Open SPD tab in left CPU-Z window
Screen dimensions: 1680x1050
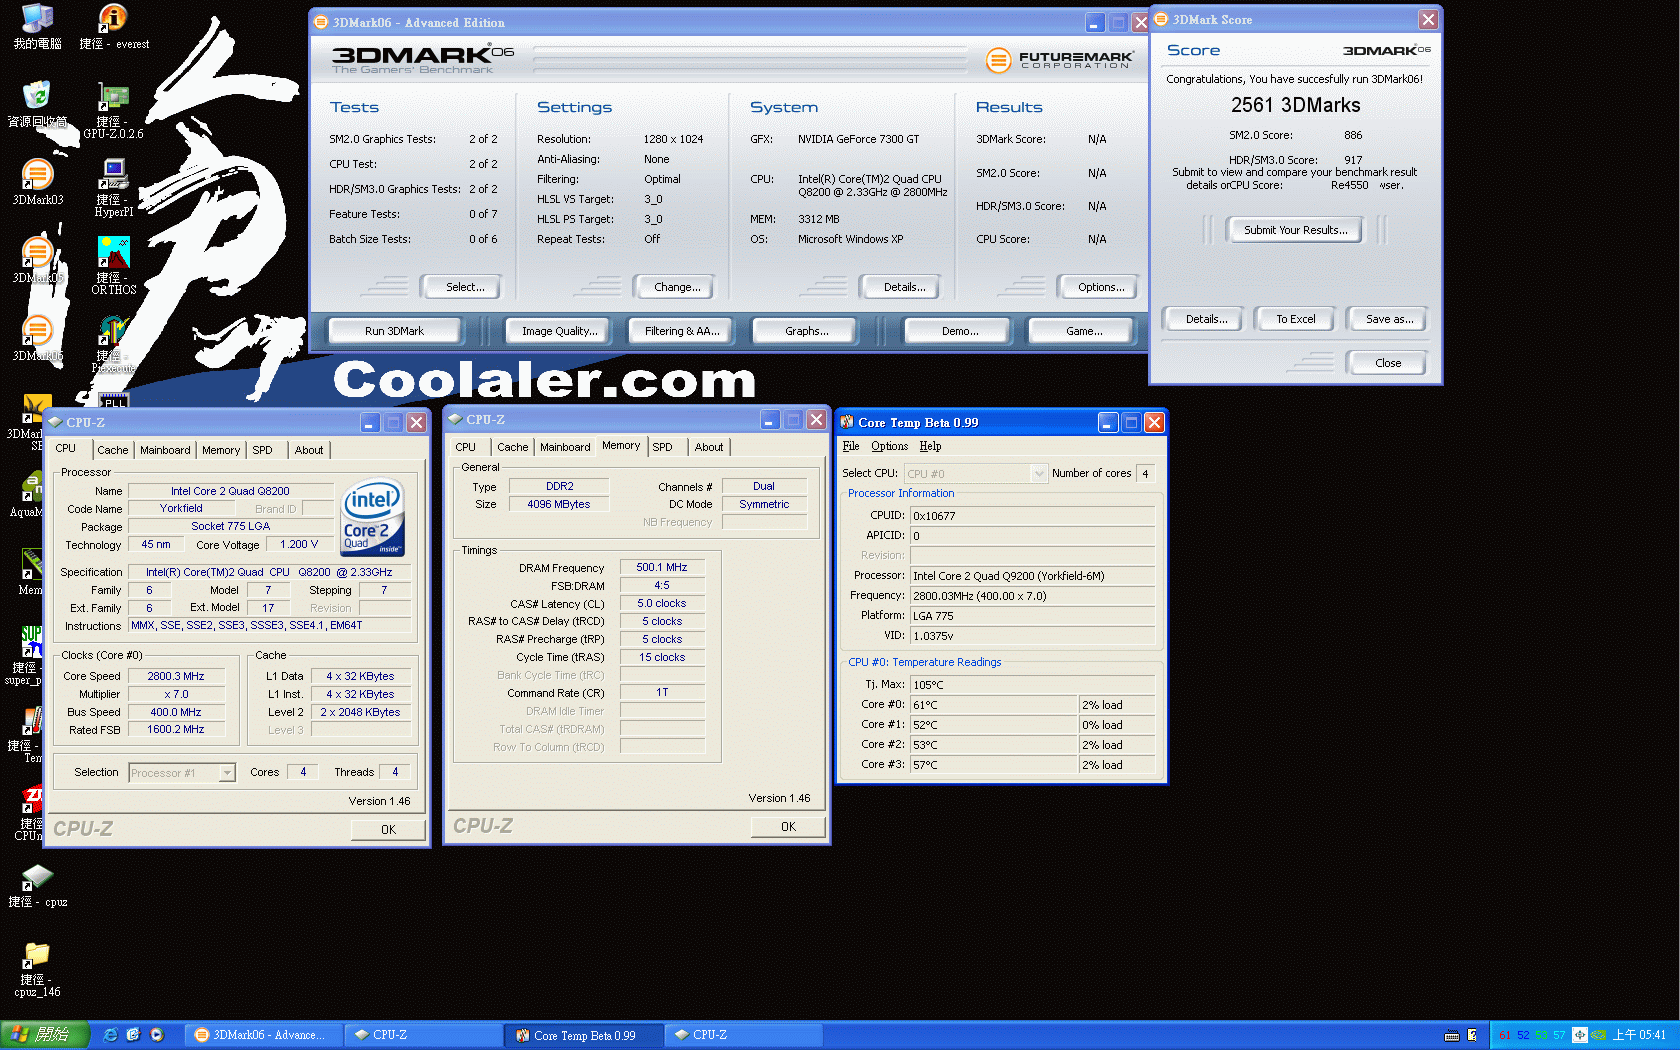263,450
